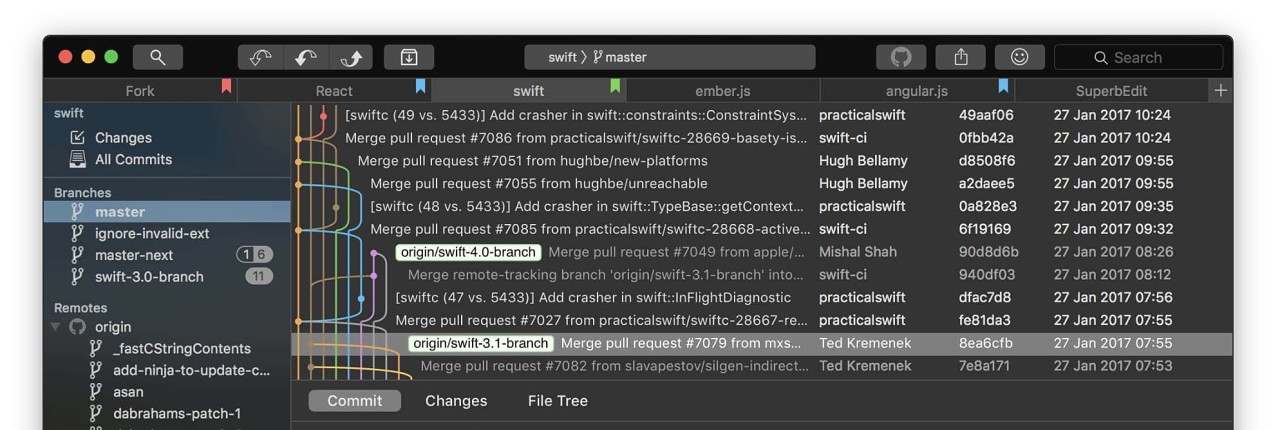Open the Stash toolbar button
Image resolution: width=1280 pixels, height=430 pixels.
click(409, 57)
